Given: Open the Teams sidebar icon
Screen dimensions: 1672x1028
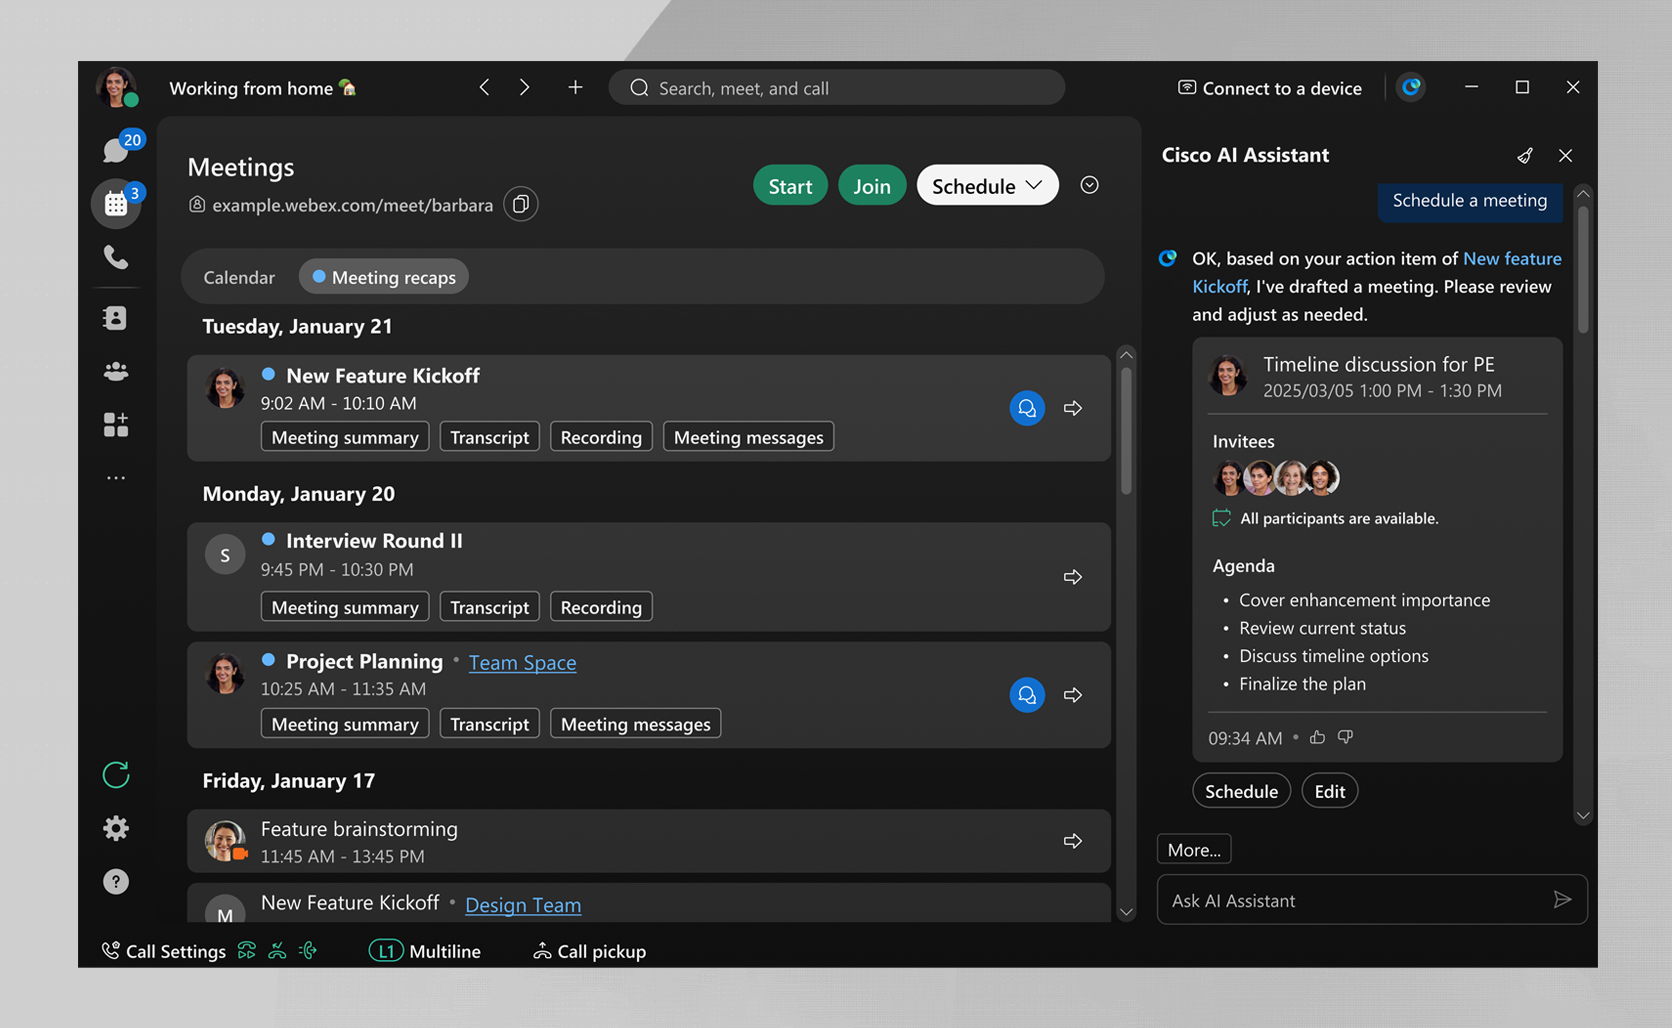Looking at the screenshot, I should point(116,371).
